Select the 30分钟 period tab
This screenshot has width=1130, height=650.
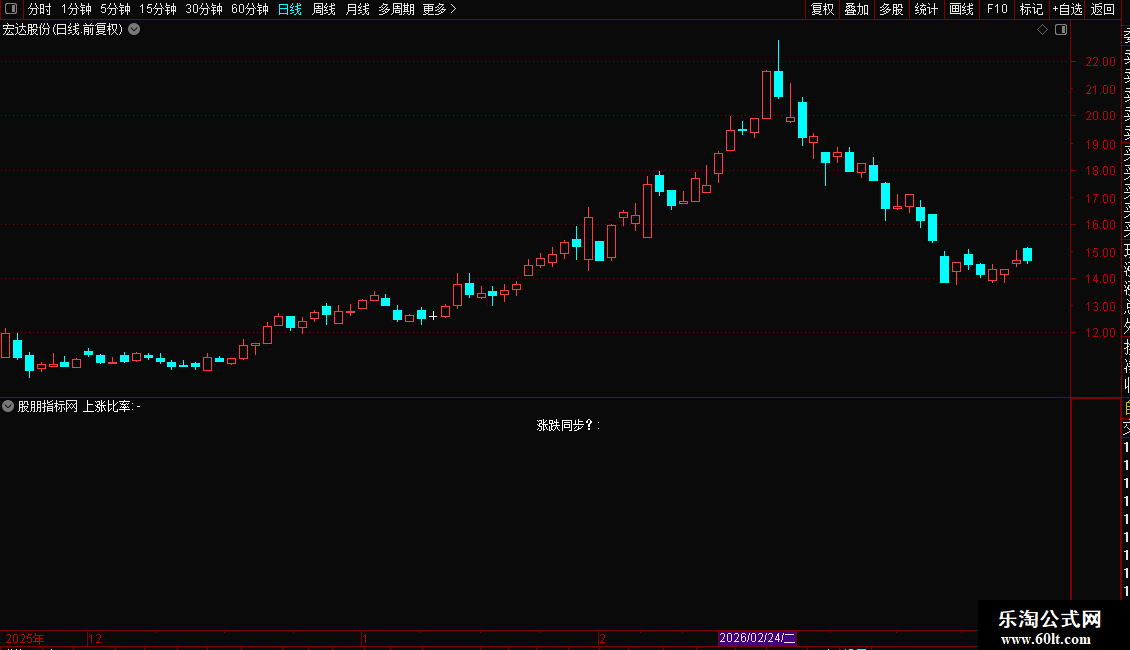click(x=204, y=9)
